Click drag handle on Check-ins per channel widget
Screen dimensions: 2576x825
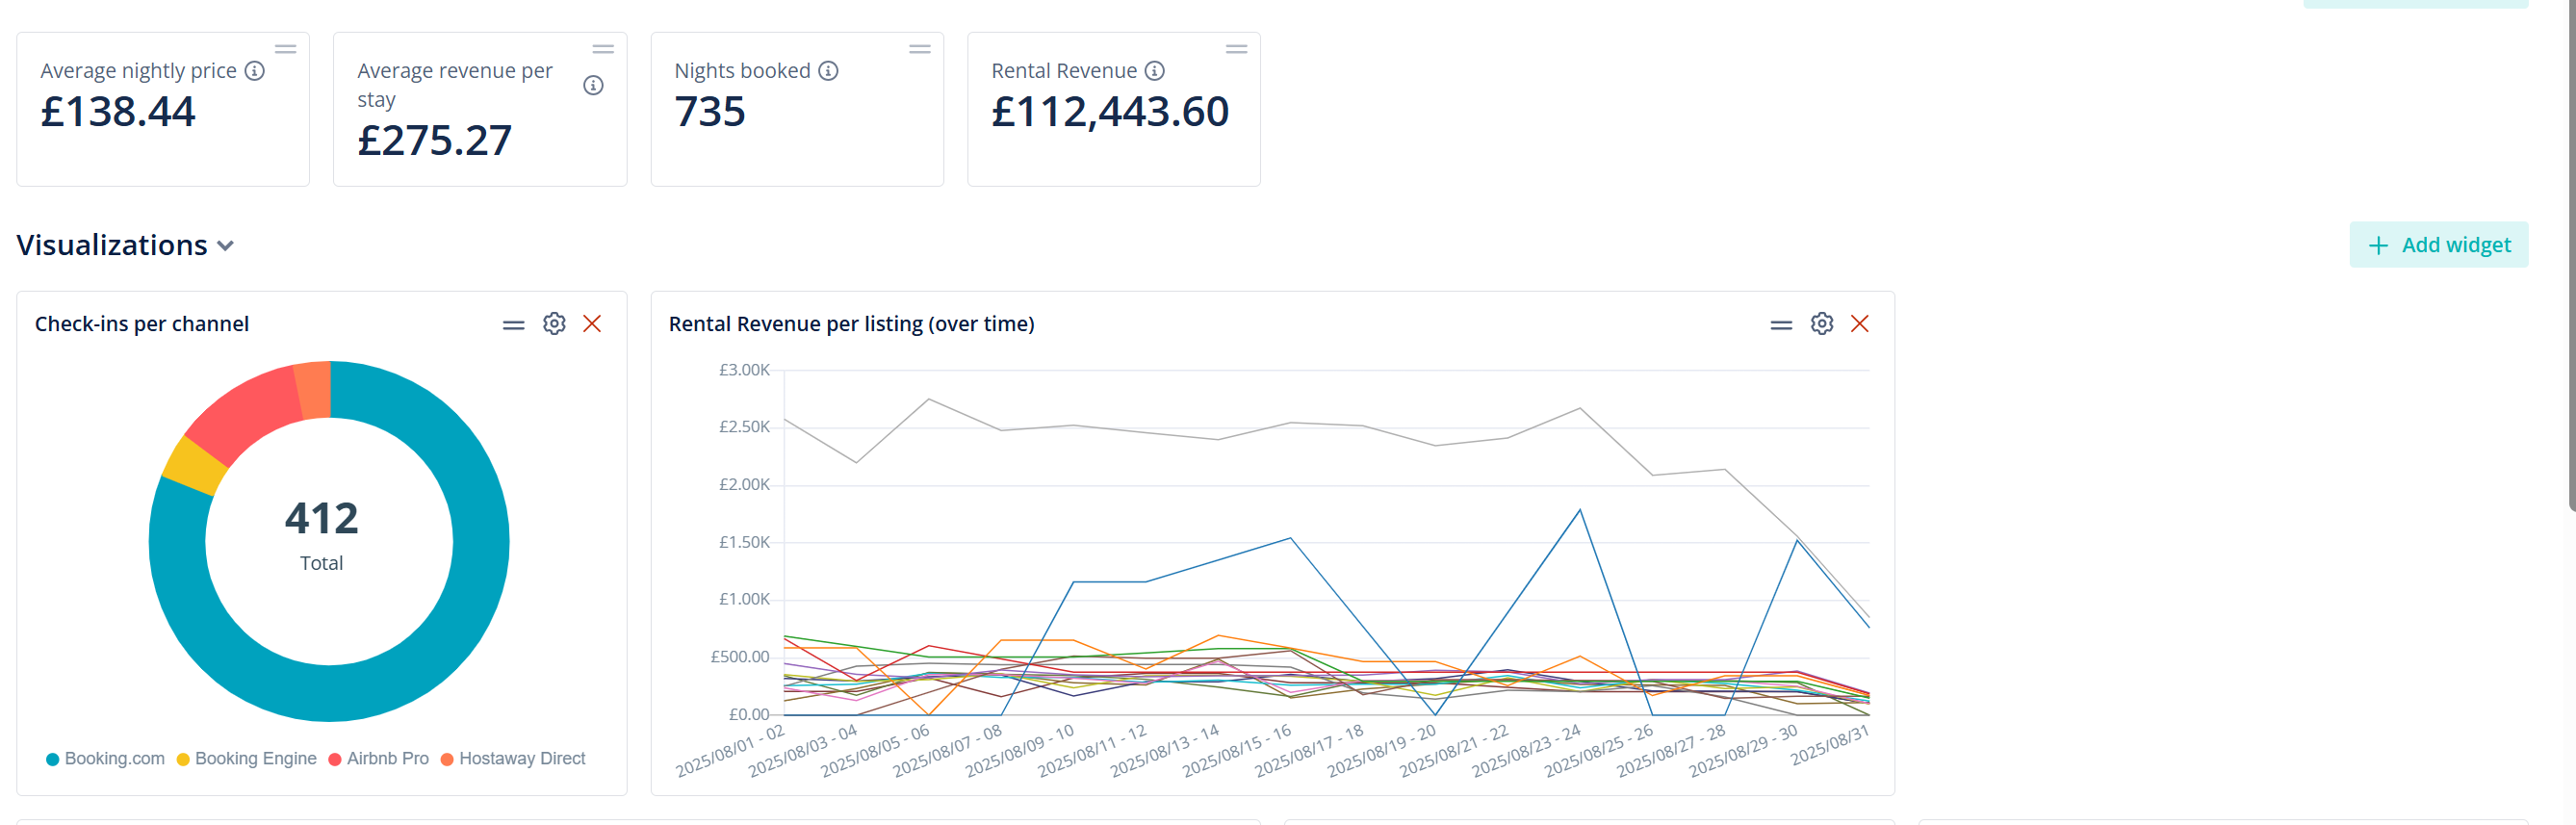(513, 325)
